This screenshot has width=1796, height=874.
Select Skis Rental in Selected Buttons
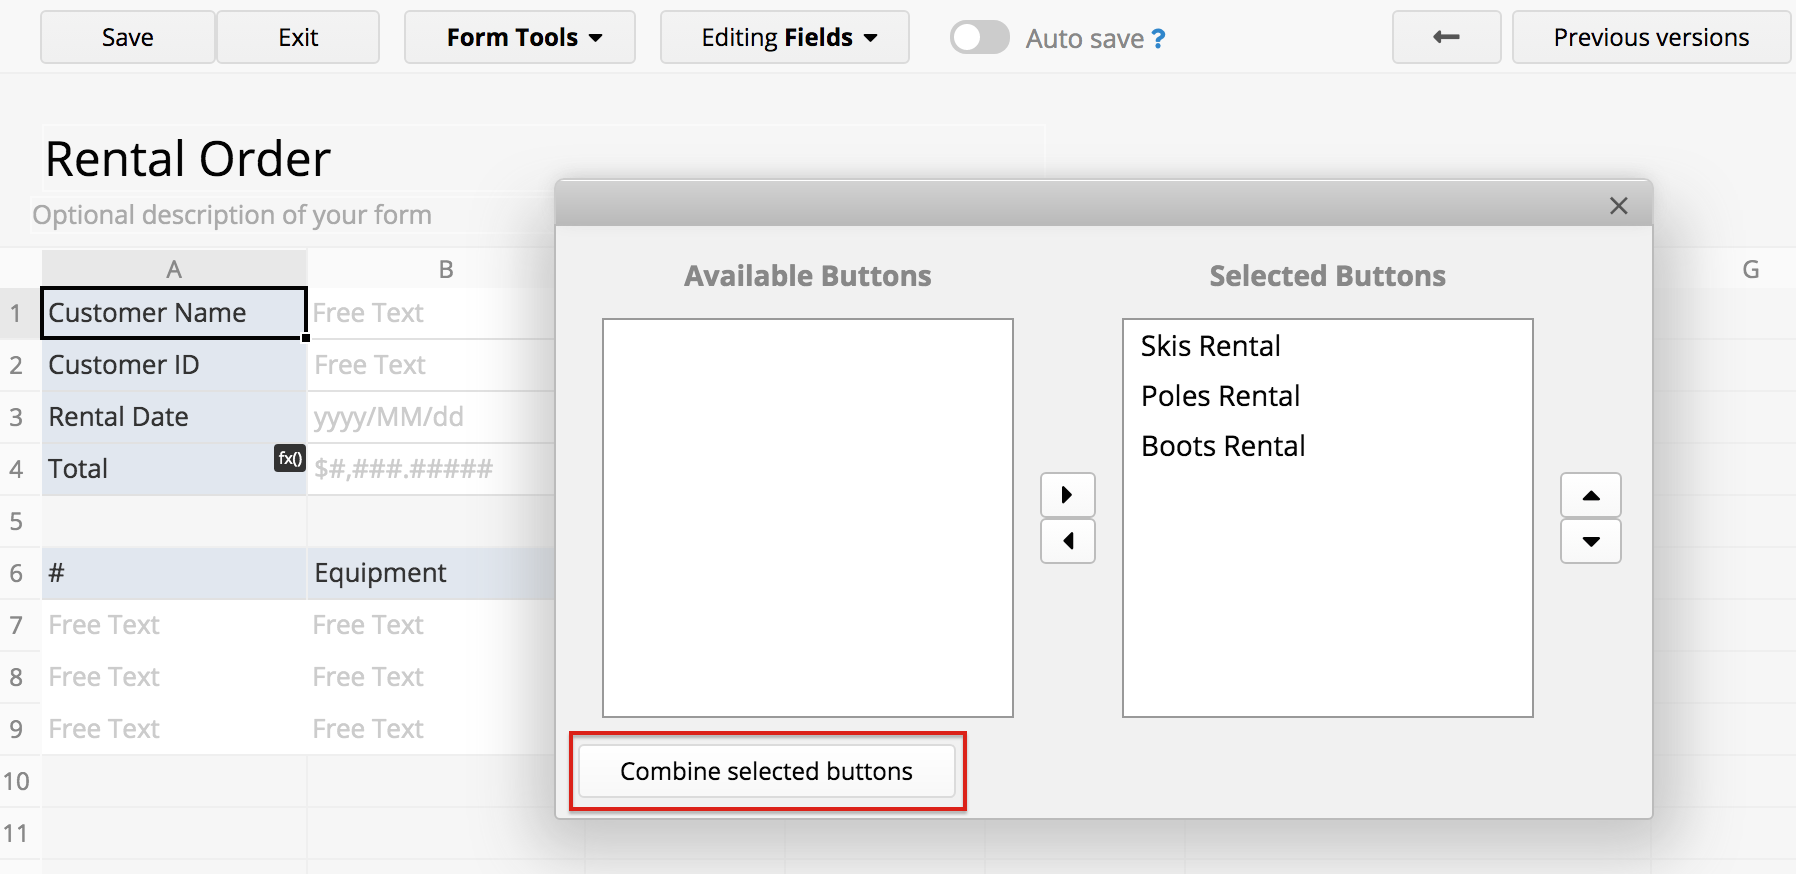(1210, 346)
